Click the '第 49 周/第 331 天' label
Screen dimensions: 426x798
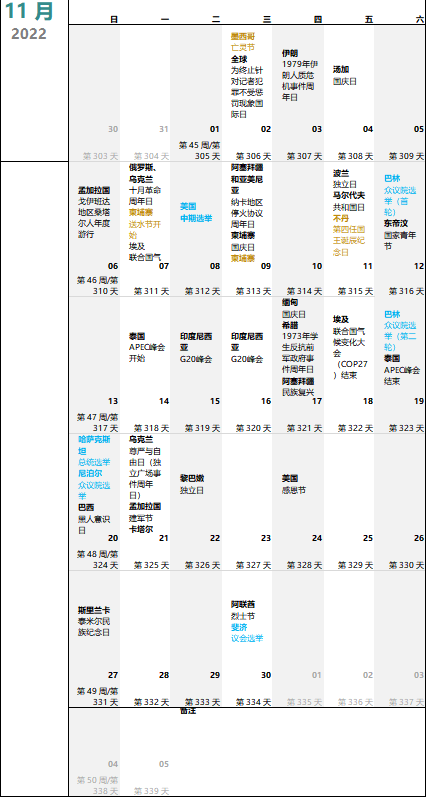[98, 696]
